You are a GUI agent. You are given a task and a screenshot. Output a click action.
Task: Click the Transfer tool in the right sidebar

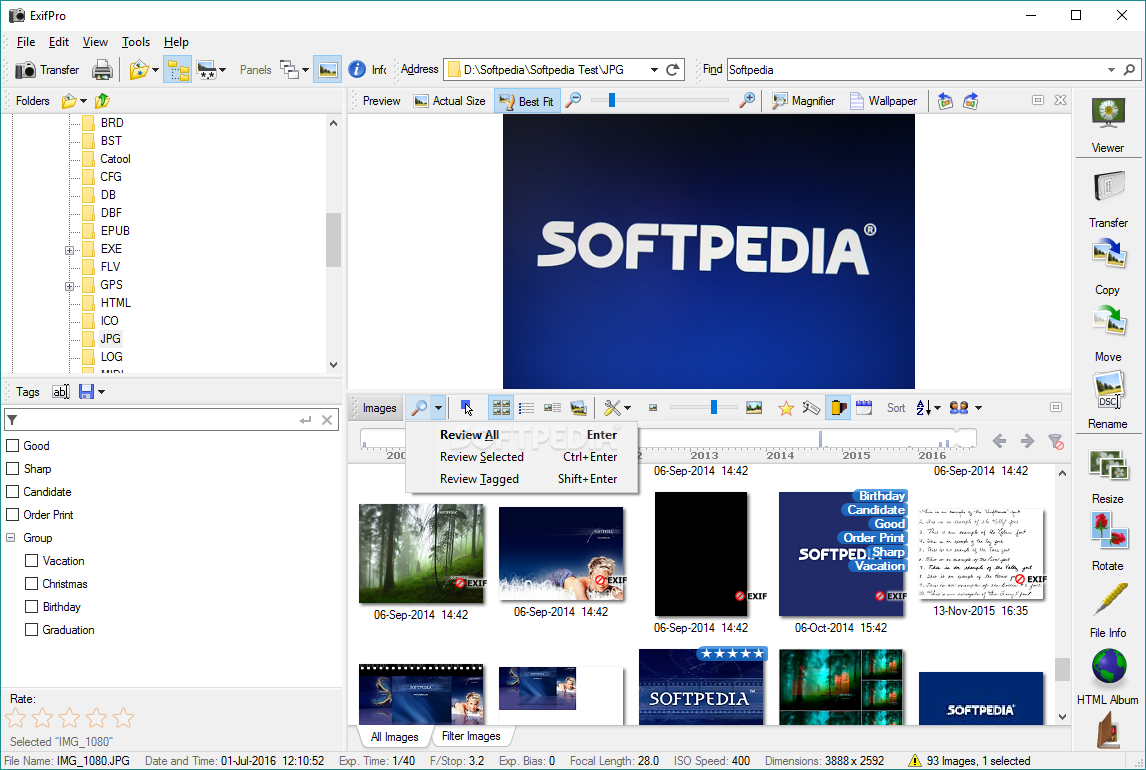1108,197
